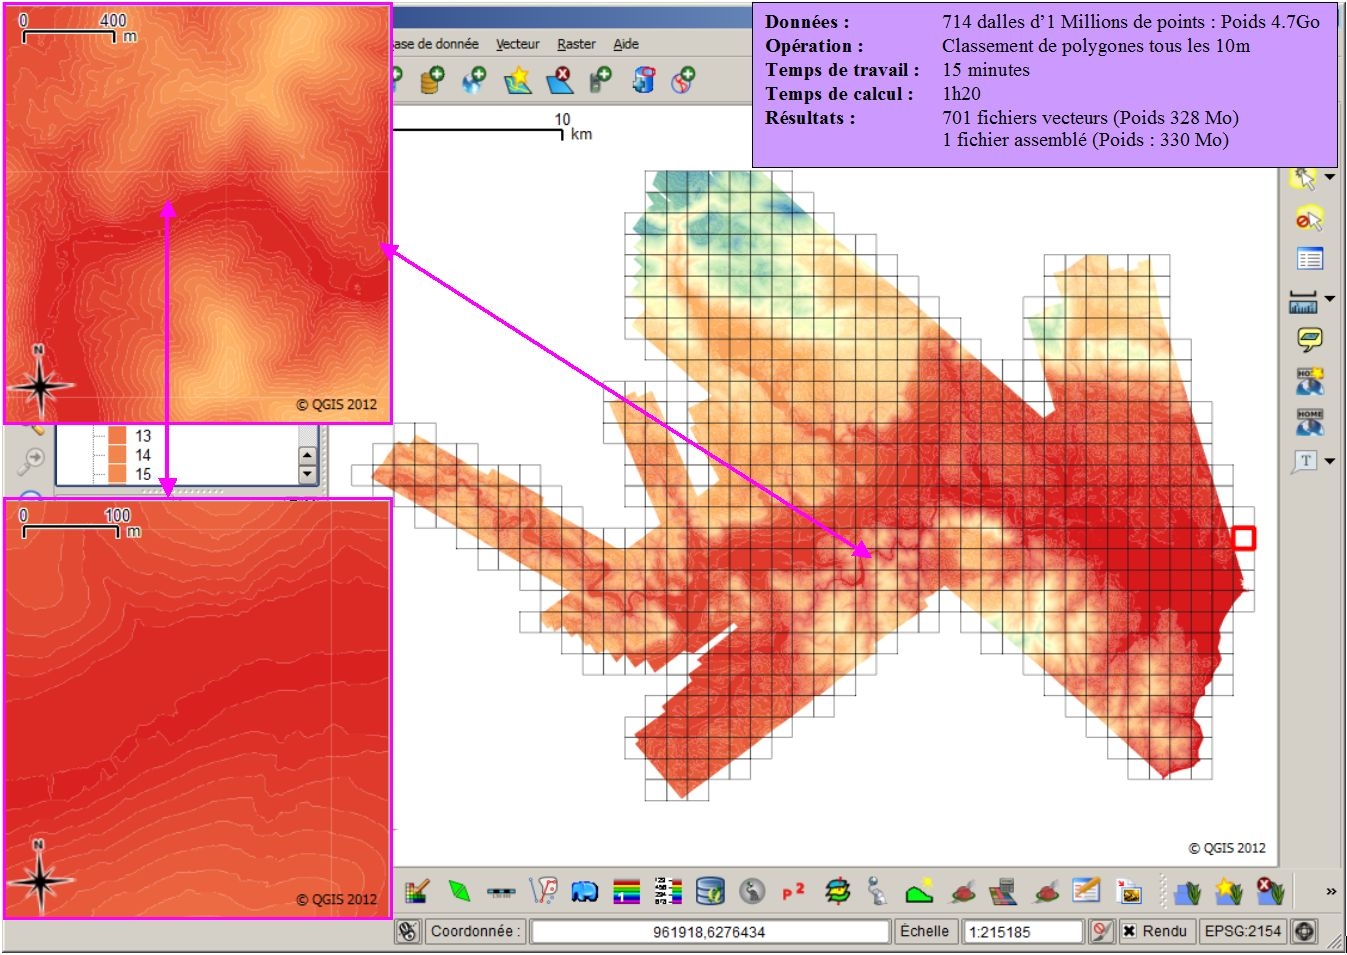The image size is (1347, 955).
Task: Click the new bookmark icon
Action: 1309,381
